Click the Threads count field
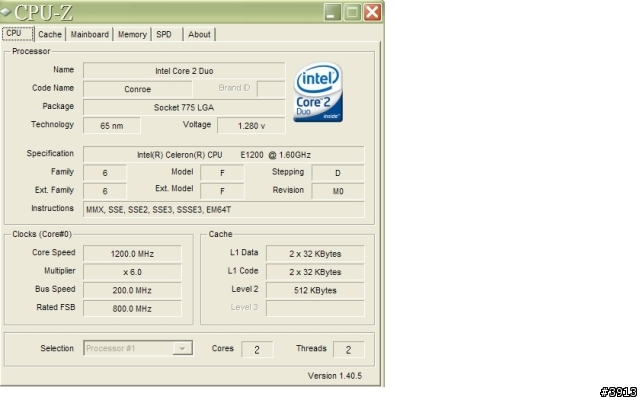The image size is (640, 400). click(x=349, y=349)
